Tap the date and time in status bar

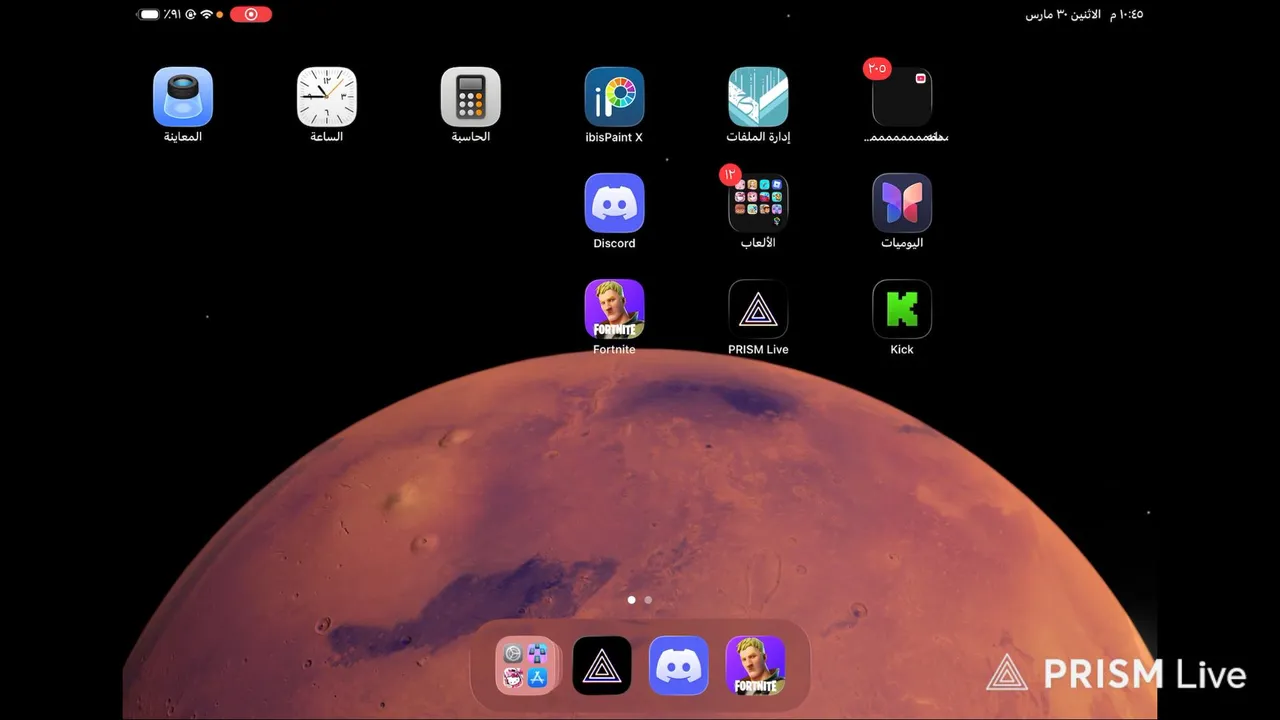[x=1084, y=14]
